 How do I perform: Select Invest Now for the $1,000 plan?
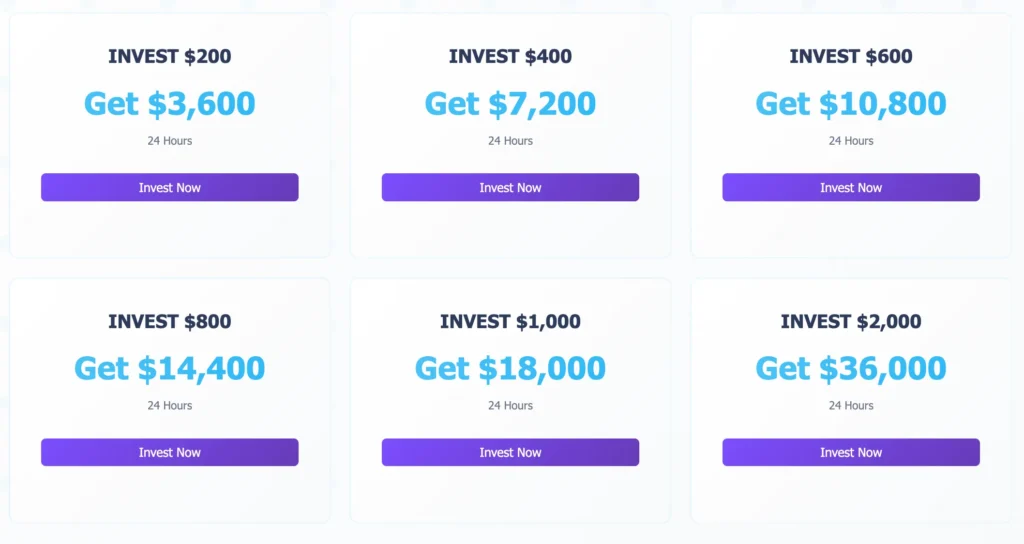click(510, 452)
